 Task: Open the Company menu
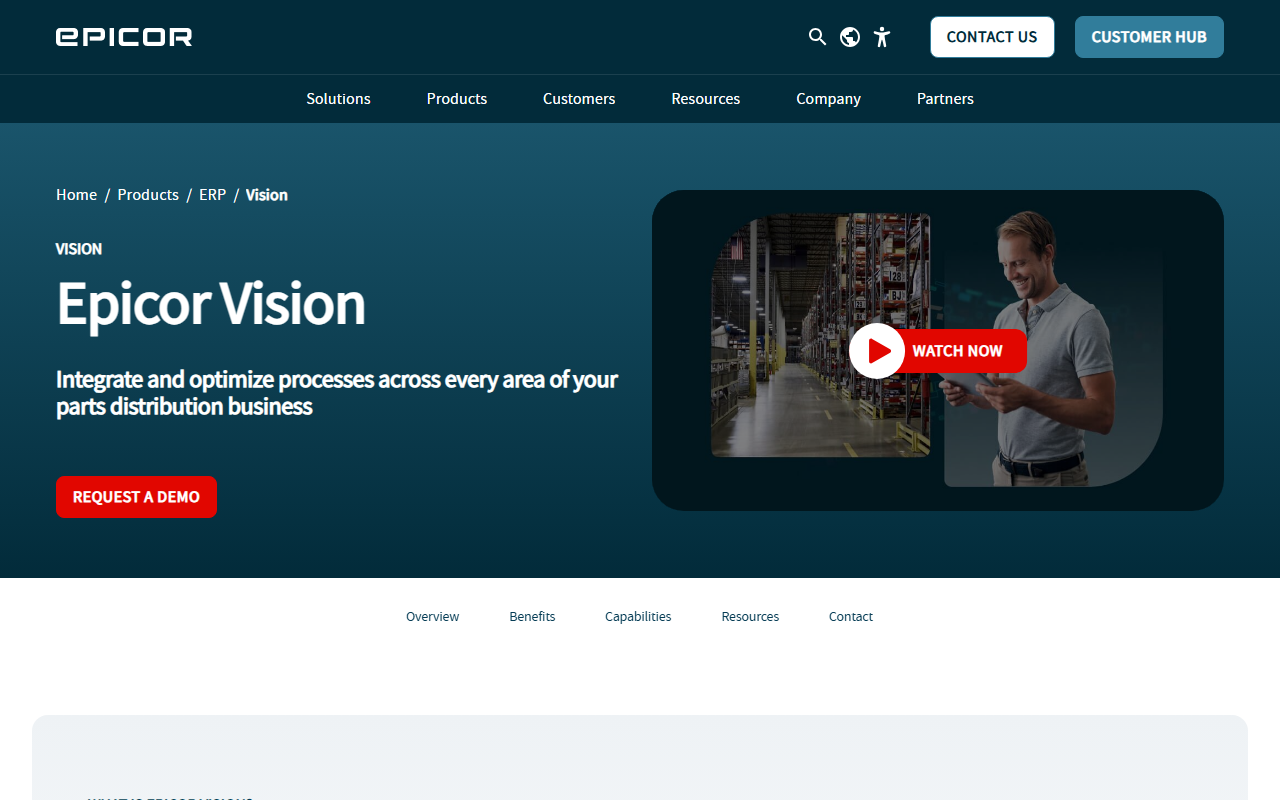pyautogui.click(x=828, y=99)
